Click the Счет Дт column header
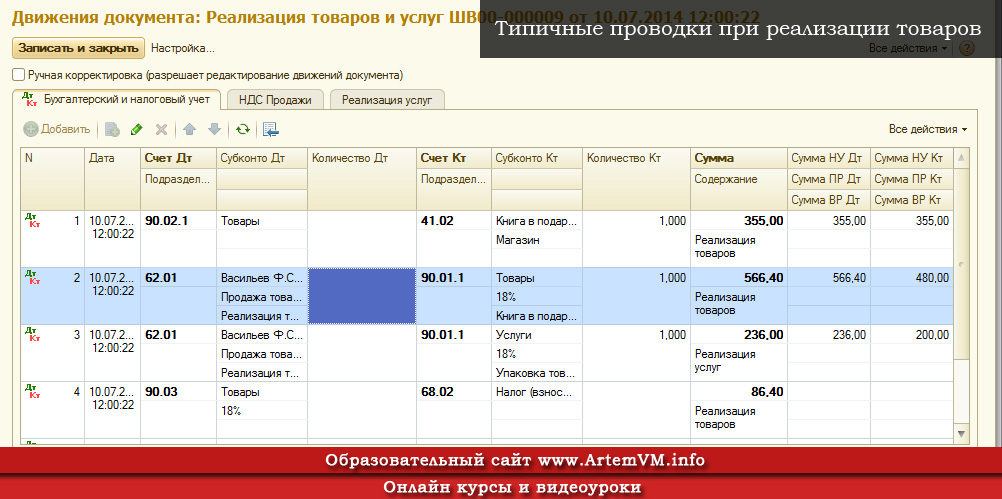1002x499 pixels. coord(178,158)
